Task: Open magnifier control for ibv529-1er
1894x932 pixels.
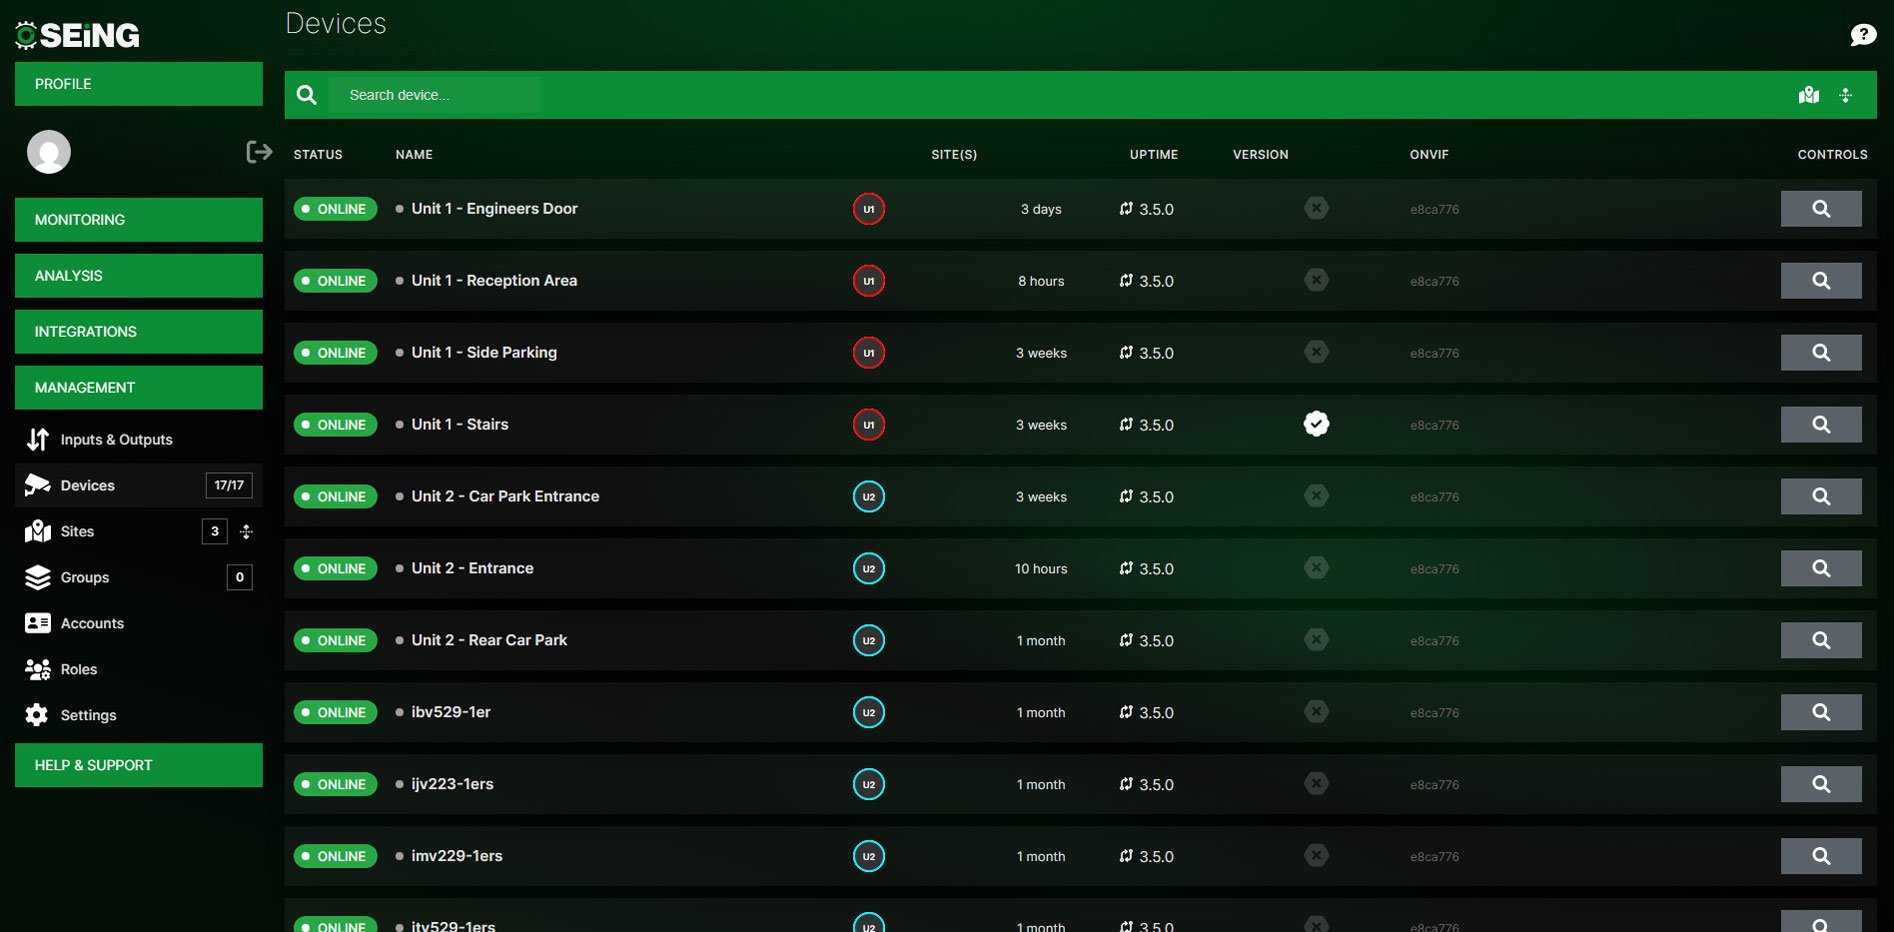Action: 1821,713
